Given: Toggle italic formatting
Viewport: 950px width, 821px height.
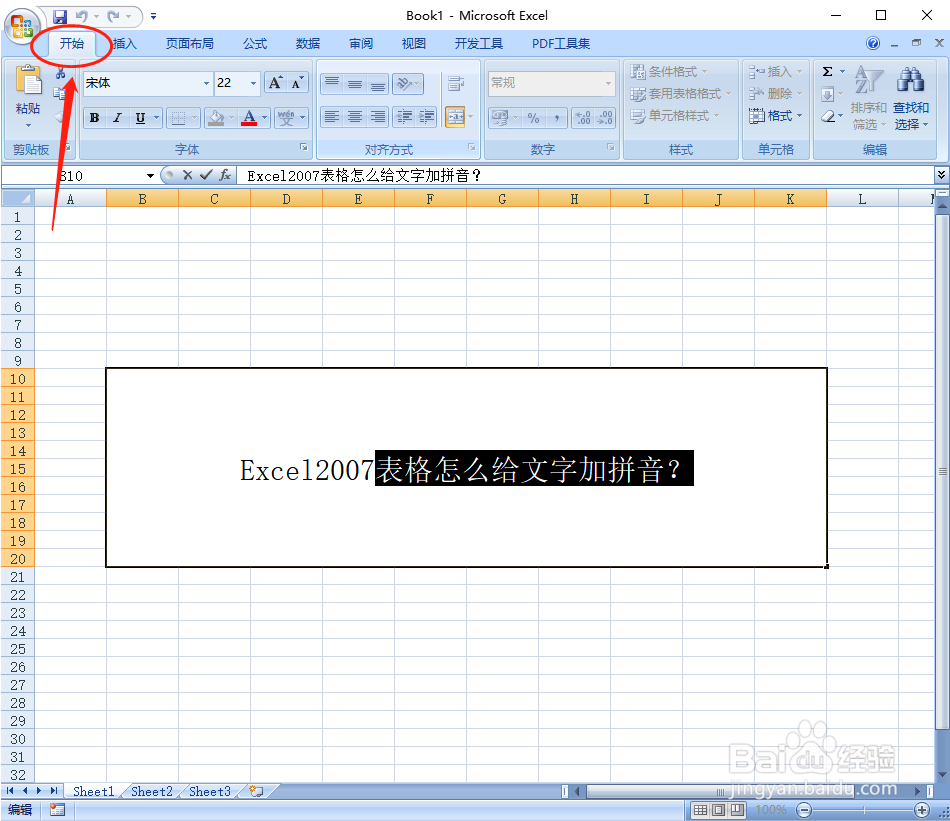Looking at the screenshot, I should [118, 118].
